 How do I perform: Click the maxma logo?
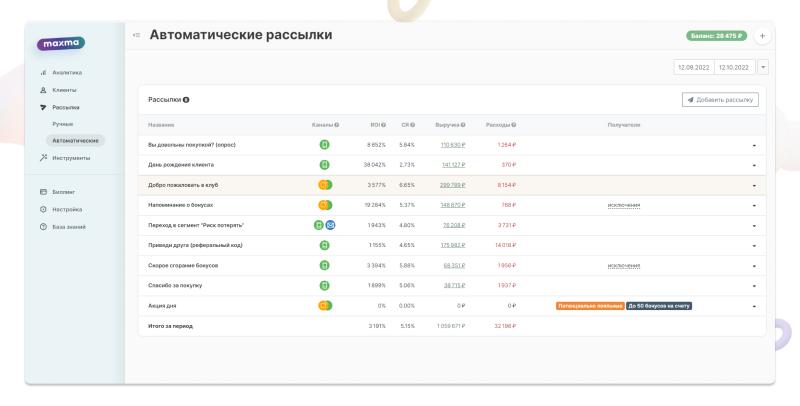point(62,44)
